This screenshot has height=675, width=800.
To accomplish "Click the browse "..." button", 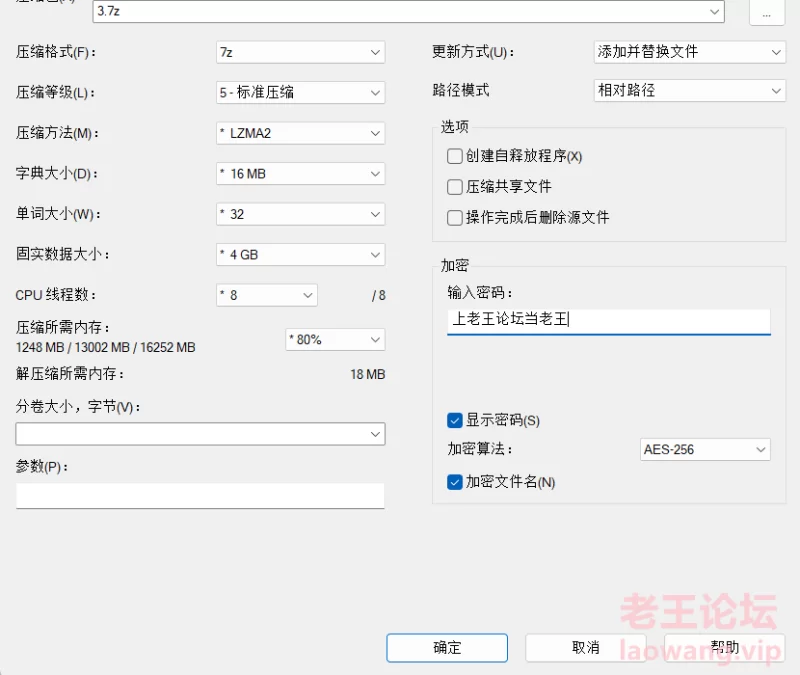I will click(x=766, y=12).
